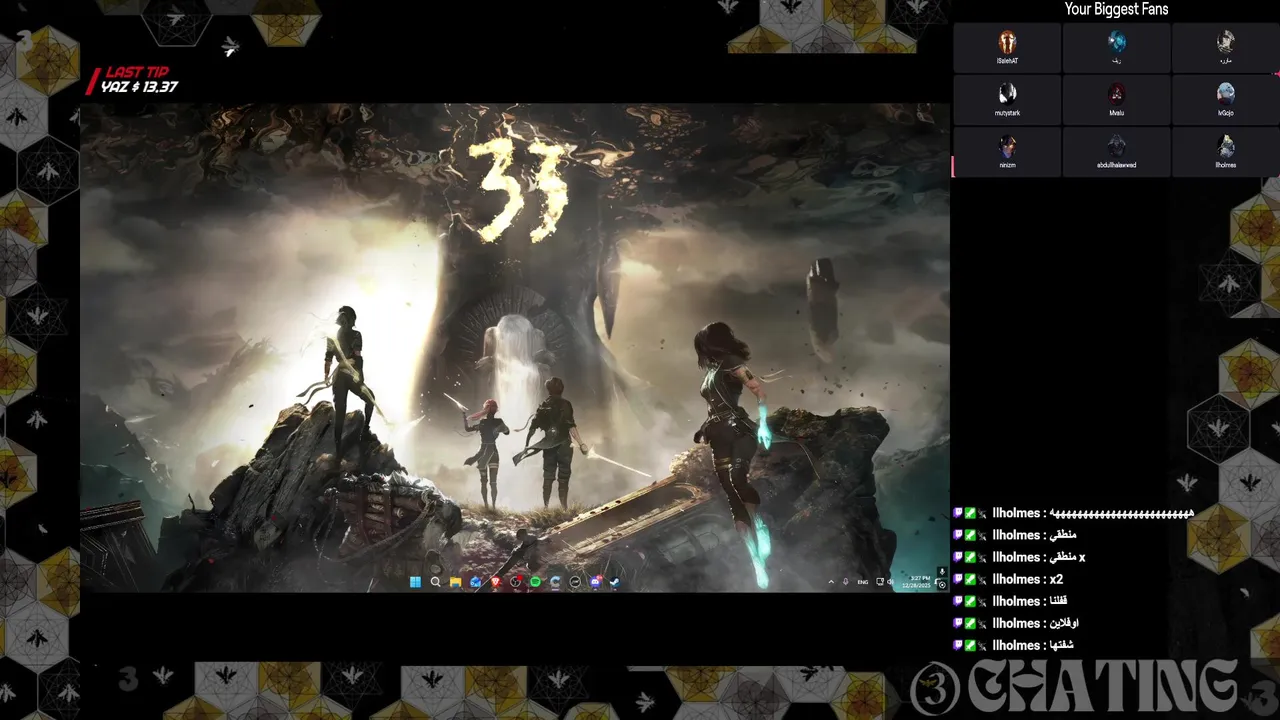Viewport: 1280px width, 720px height.
Task: Open taskbar Search magnifier
Action: [x=436, y=582]
